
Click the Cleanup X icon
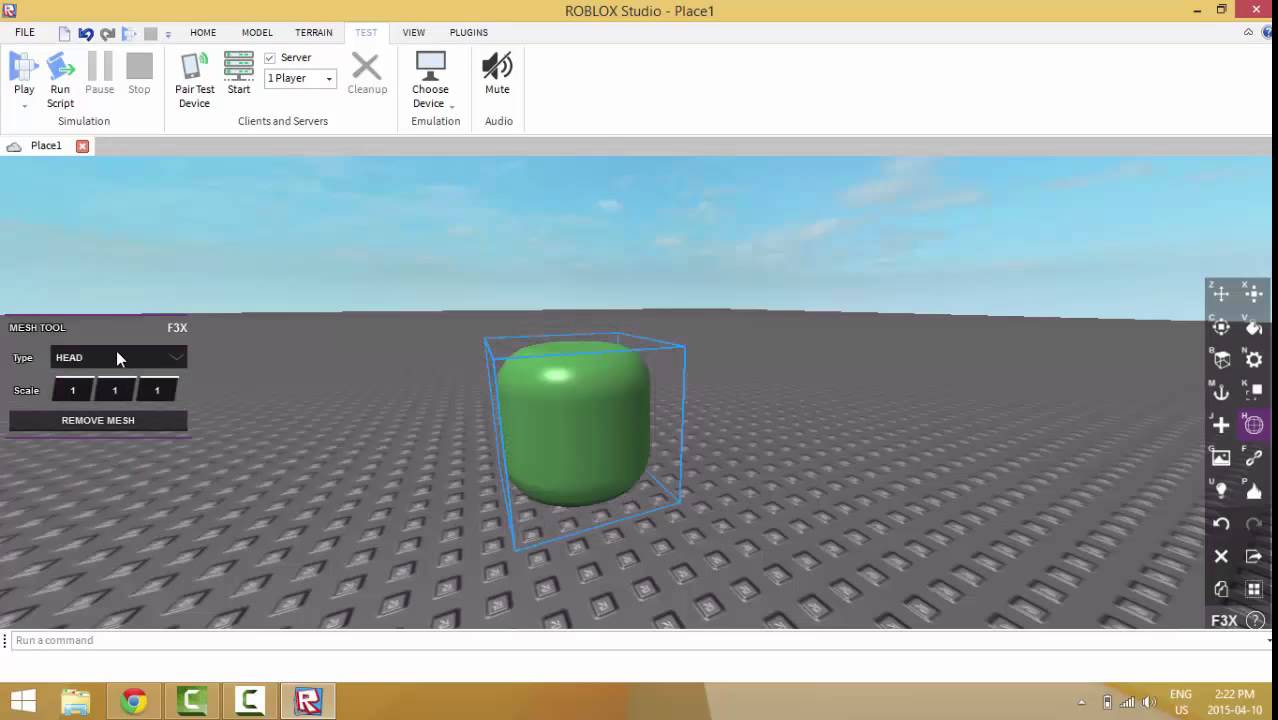[x=367, y=67]
